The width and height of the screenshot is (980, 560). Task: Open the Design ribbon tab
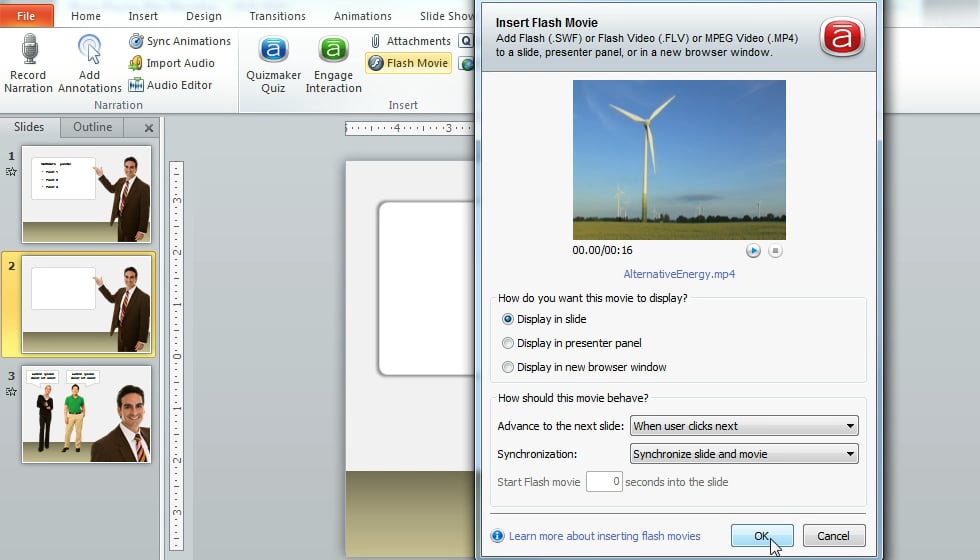(x=204, y=16)
